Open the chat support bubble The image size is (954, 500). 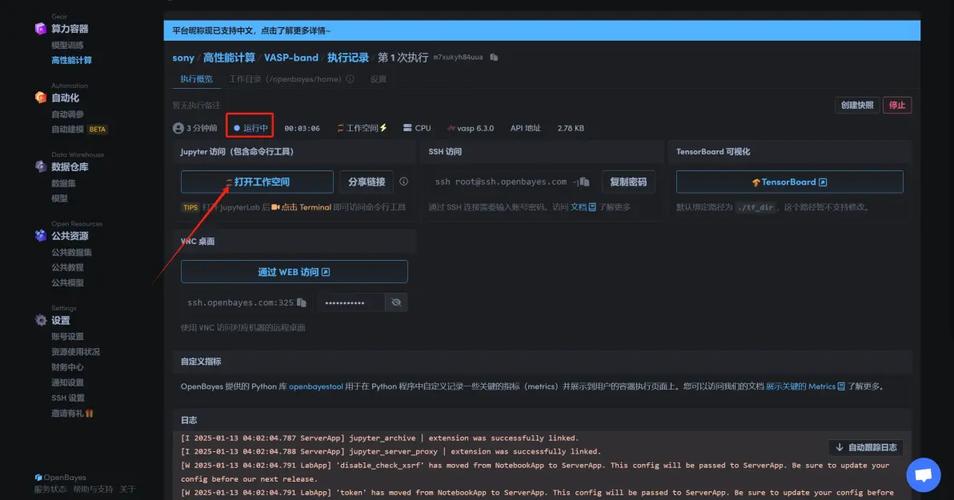pyautogui.click(x=923, y=474)
